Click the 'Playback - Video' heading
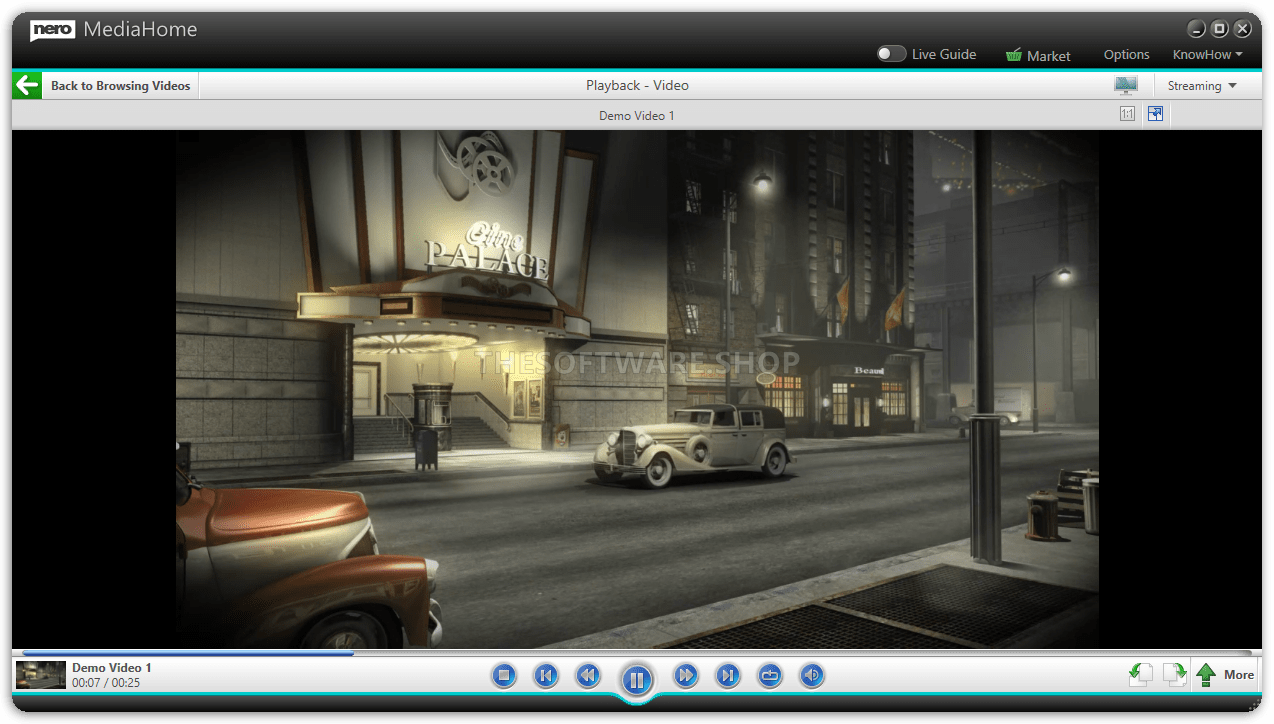The width and height of the screenshot is (1274, 724). point(637,86)
